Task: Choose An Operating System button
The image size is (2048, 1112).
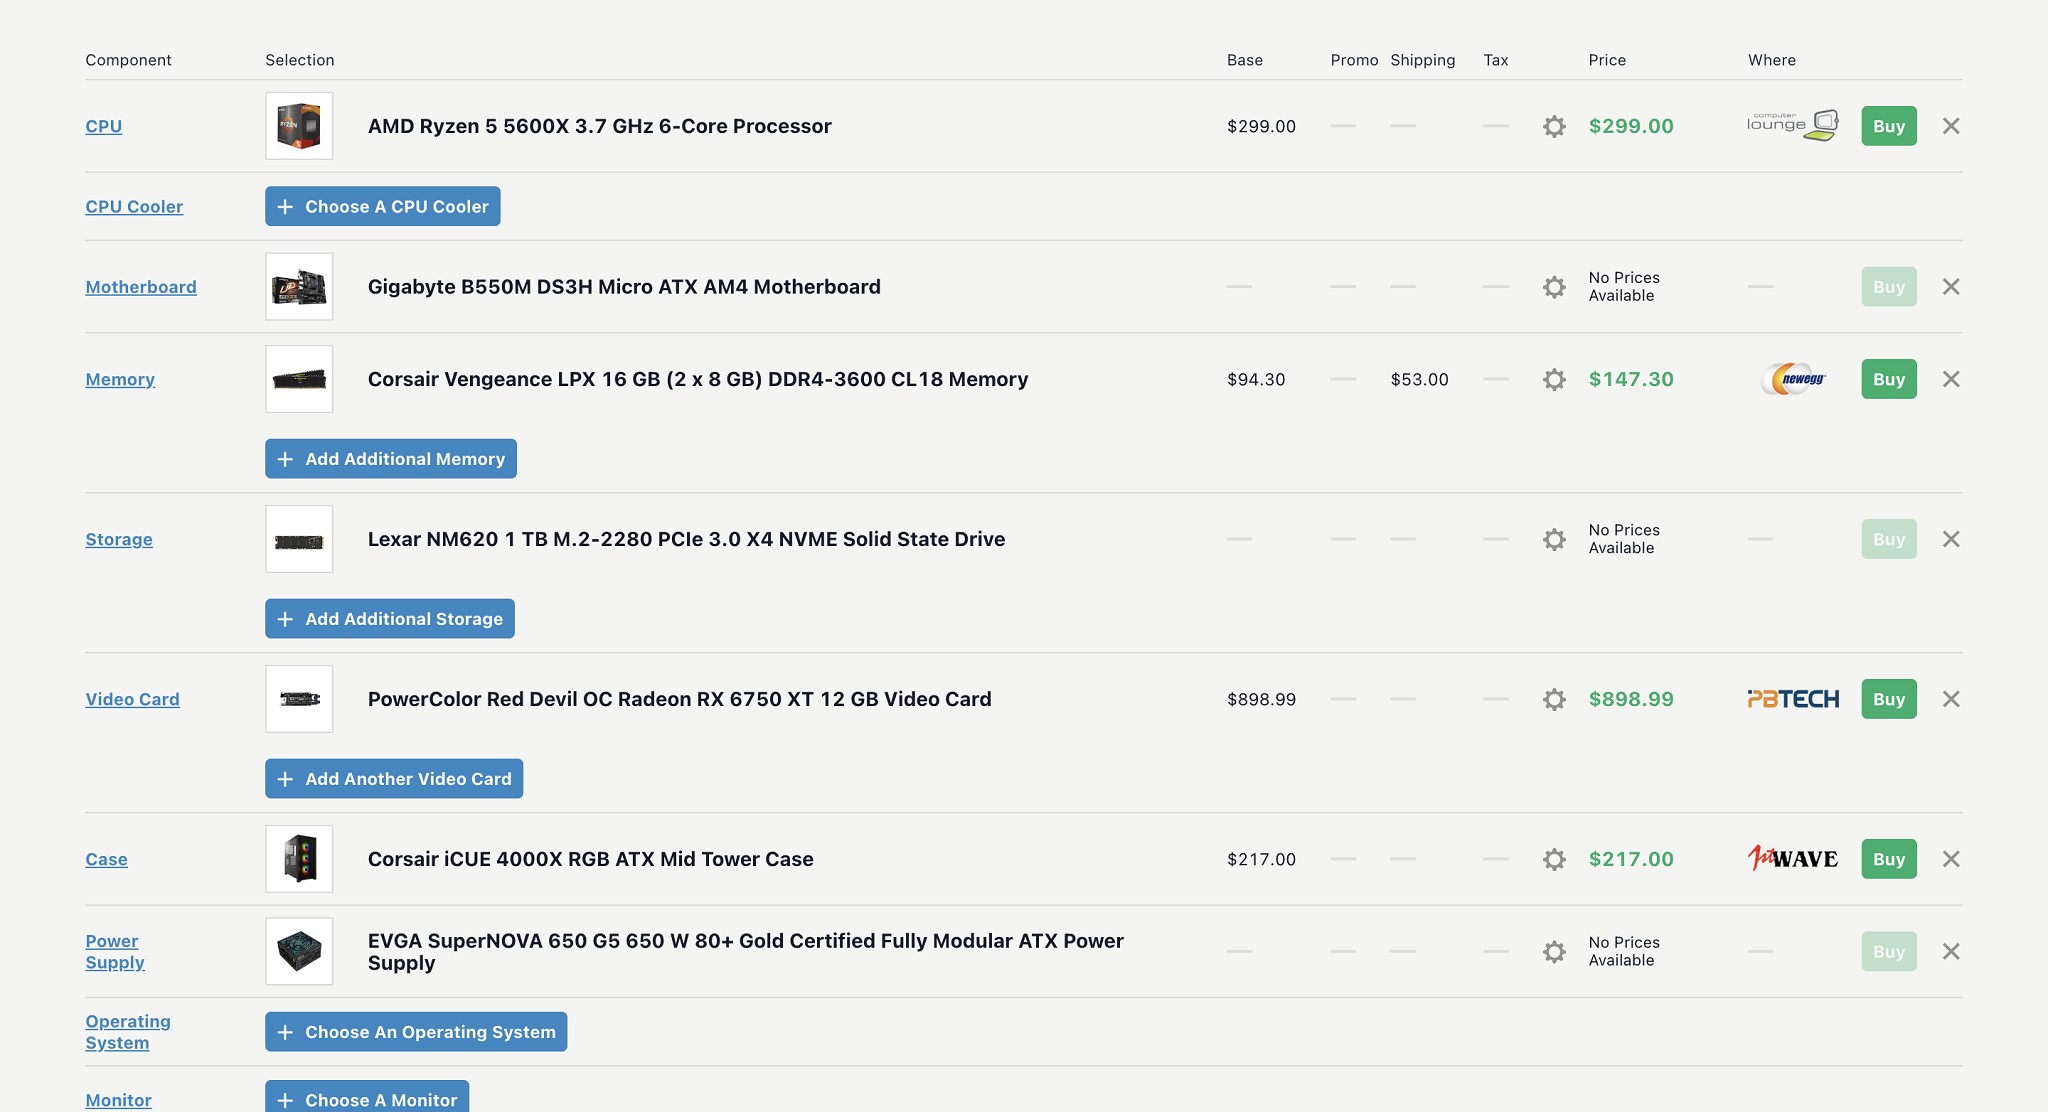Action: pyautogui.click(x=416, y=1032)
